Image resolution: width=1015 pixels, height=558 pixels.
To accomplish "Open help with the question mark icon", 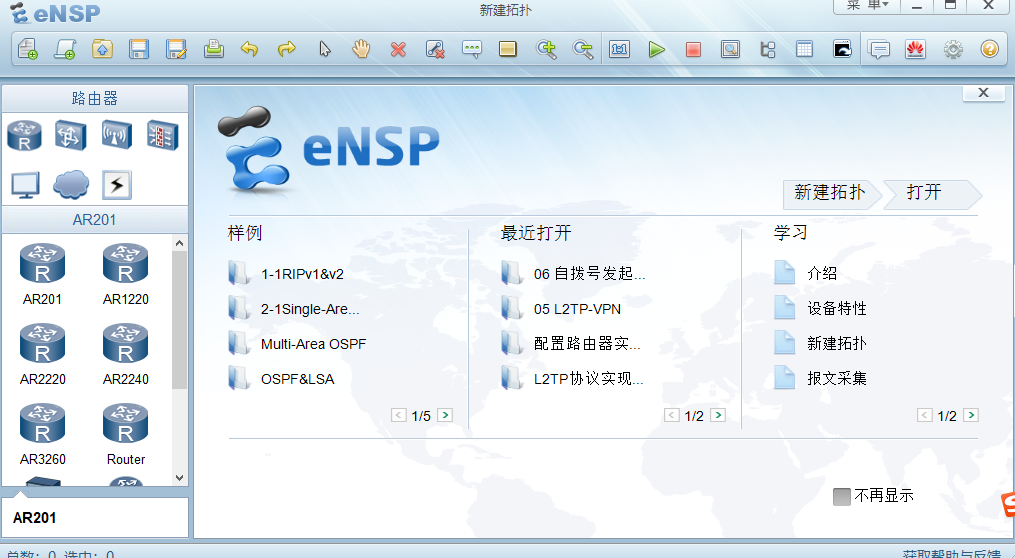I will point(990,49).
